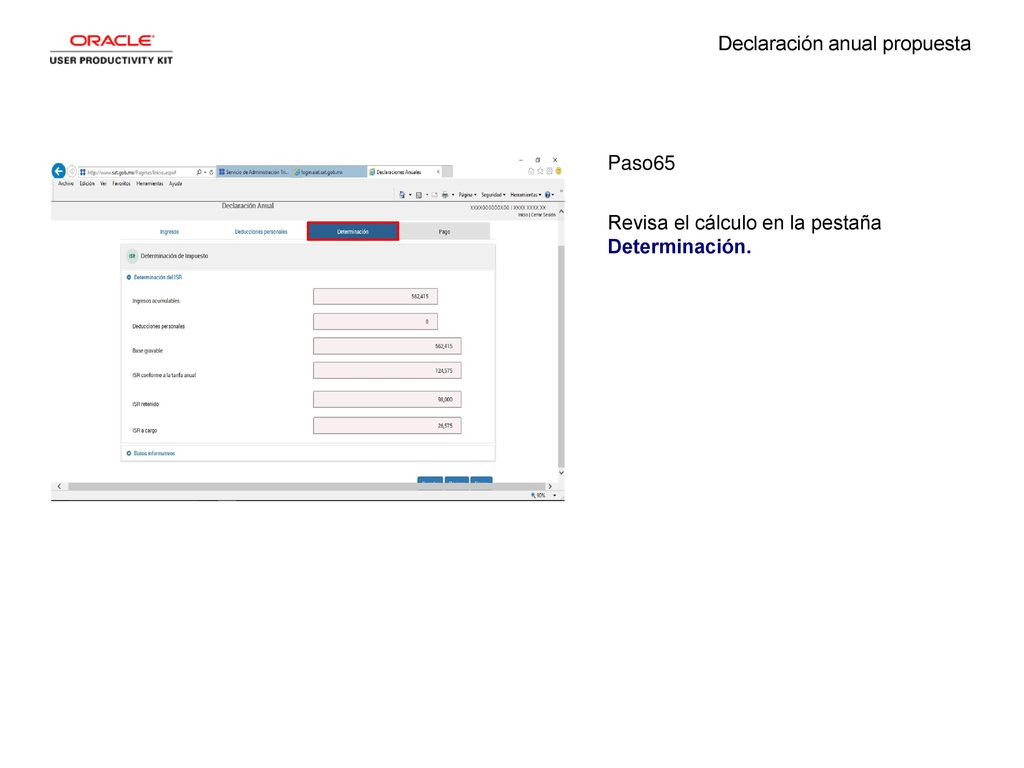Click the horizontal scrollbar right arrow
The height and width of the screenshot is (768, 1024).
[x=550, y=487]
